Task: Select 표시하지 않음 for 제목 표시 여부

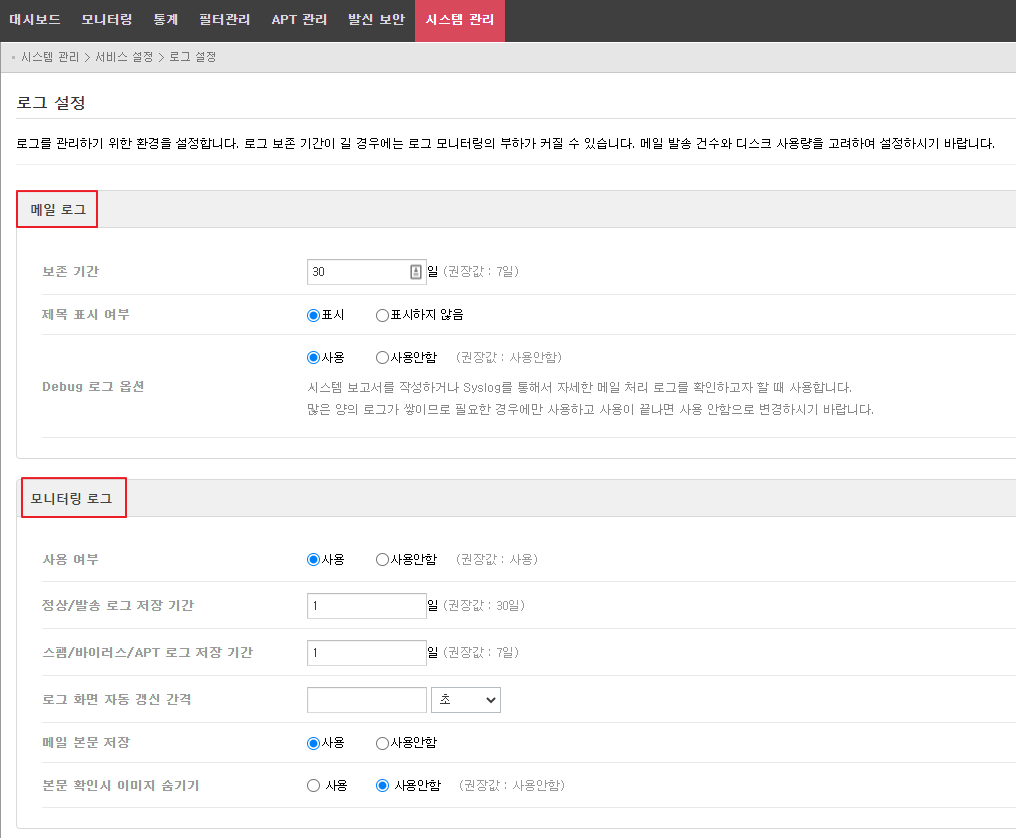Action: 382,315
